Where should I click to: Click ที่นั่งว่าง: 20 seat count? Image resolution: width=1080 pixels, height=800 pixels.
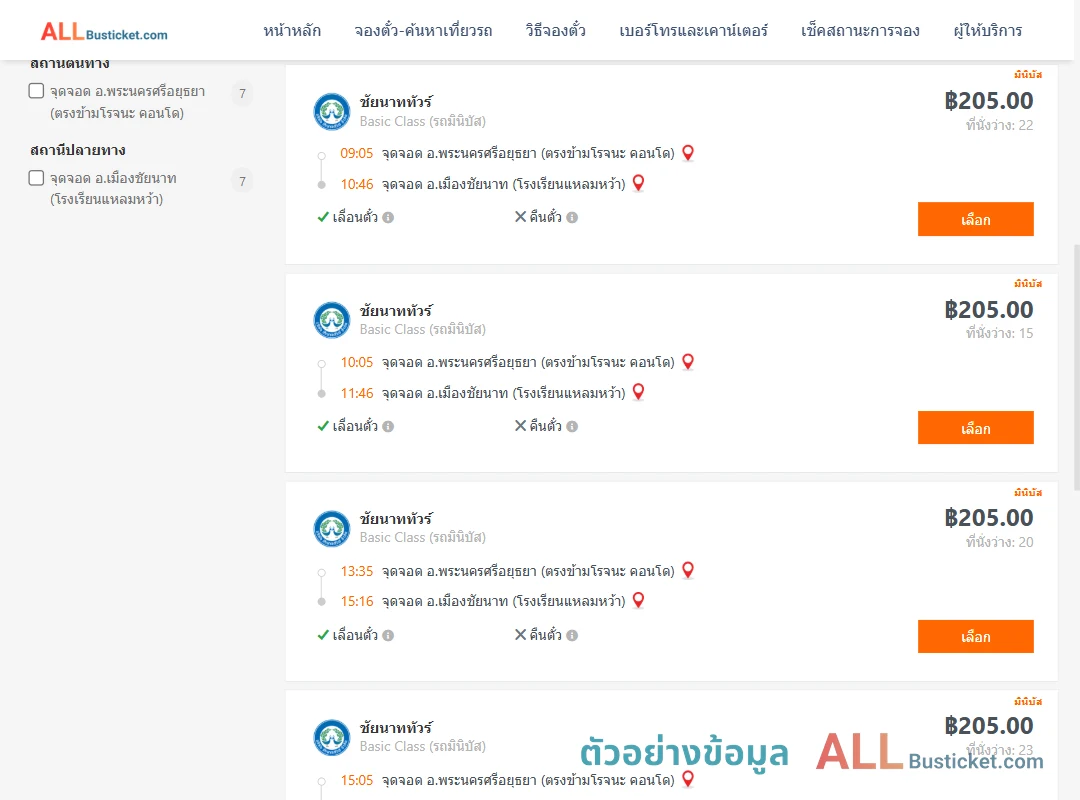point(999,542)
